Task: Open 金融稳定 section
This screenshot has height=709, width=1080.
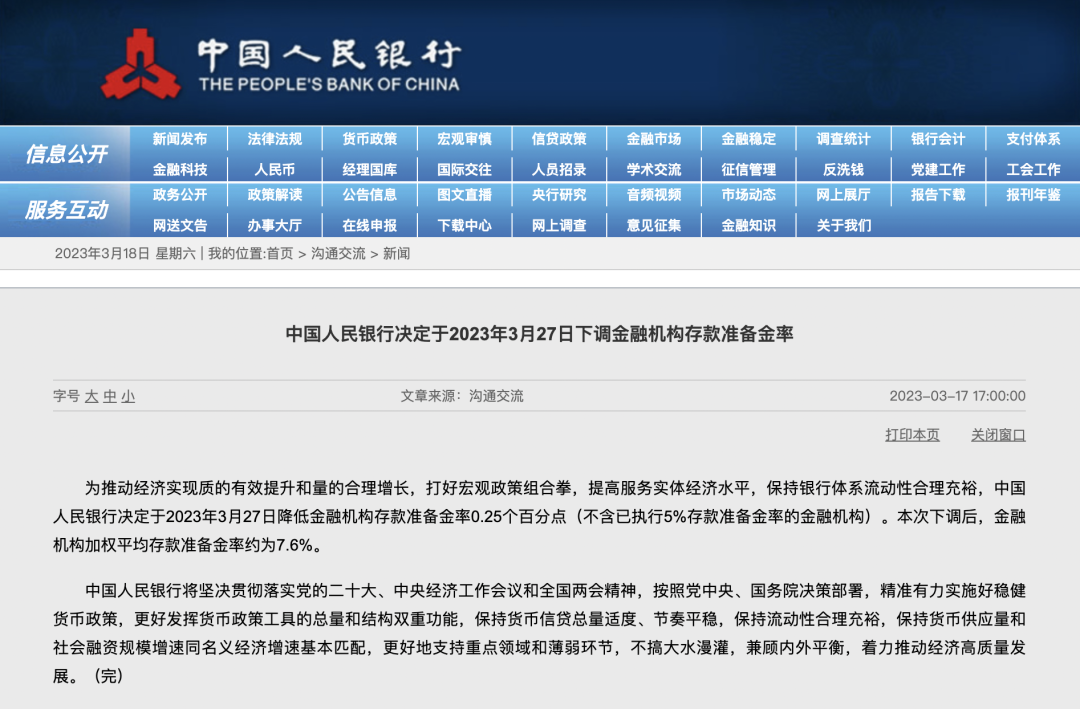Action: coord(749,139)
